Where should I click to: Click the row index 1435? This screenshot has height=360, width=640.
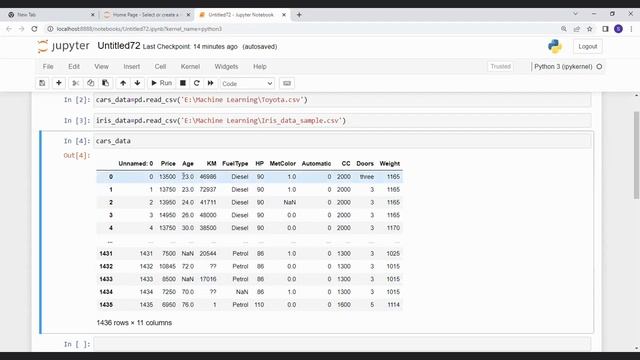[106, 305]
